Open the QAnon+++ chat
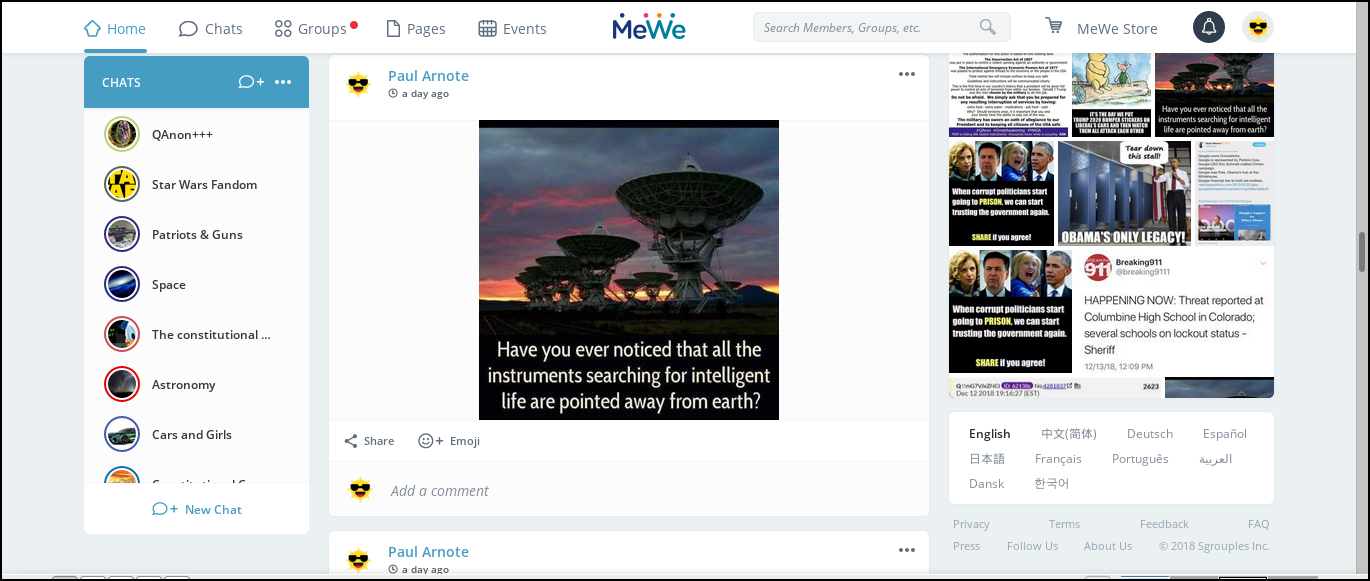This screenshot has width=1370, height=581. pos(196,134)
